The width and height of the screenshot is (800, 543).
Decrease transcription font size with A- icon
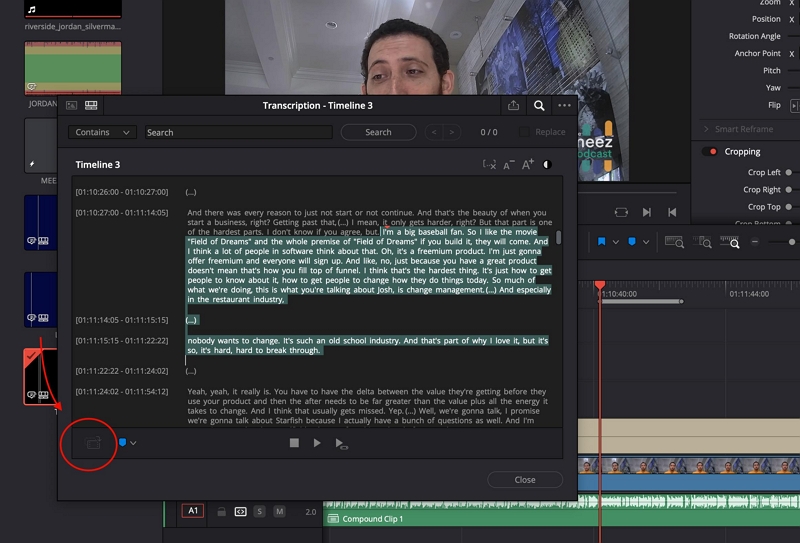[x=509, y=165]
